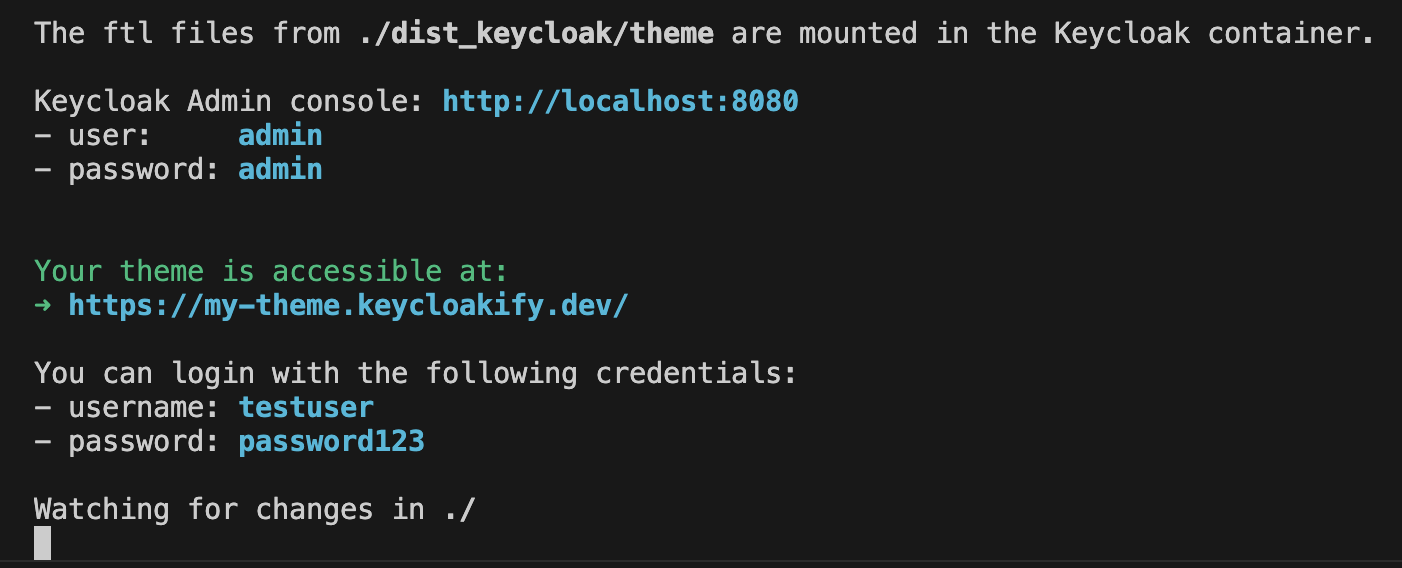The width and height of the screenshot is (1402, 568).
Task: Click the testuser username value
Action: pos(306,407)
